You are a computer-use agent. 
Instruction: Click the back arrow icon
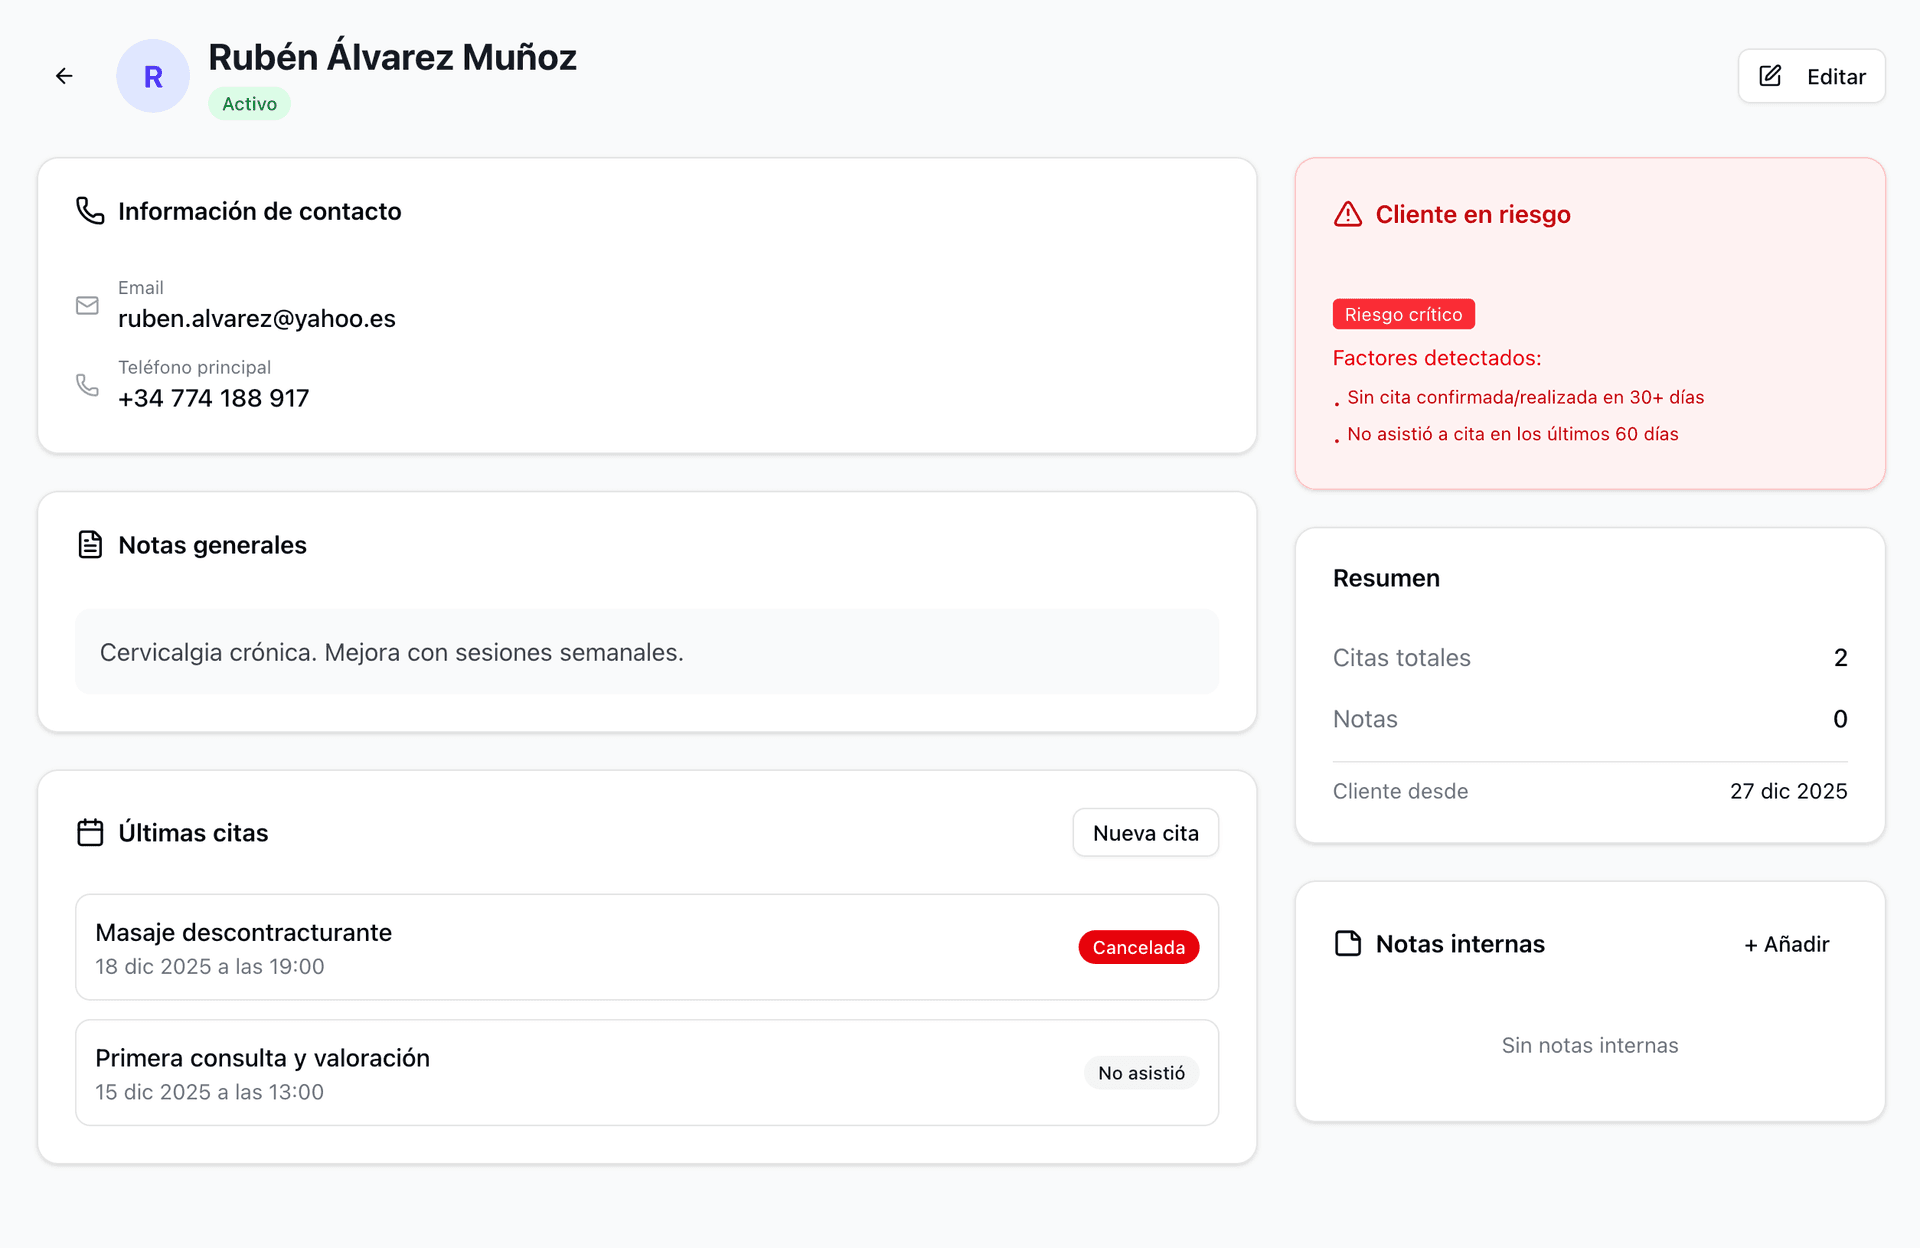click(64, 76)
